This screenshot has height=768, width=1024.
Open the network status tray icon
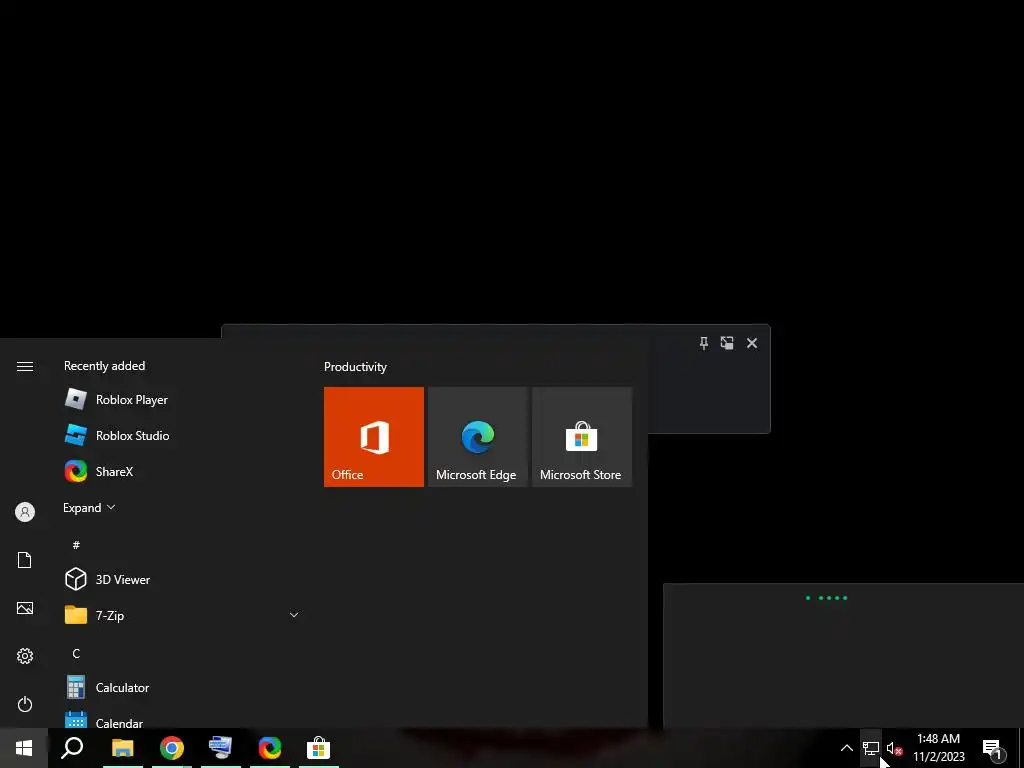871,748
